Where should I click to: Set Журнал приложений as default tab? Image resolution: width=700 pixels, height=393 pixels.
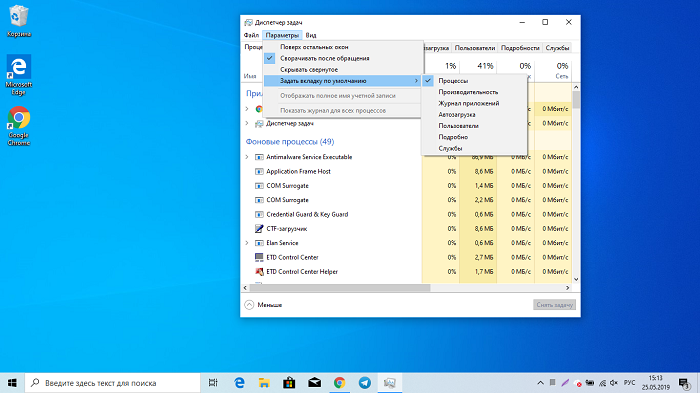tap(474, 103)
